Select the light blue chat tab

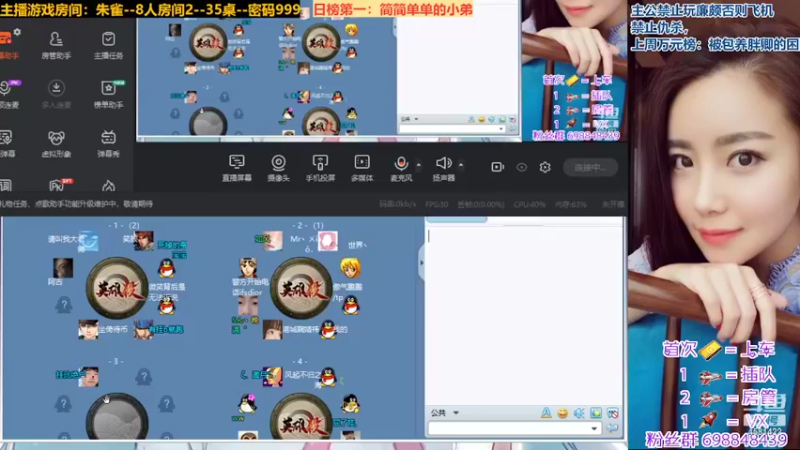pyautogui.click(x=457, y=220)
